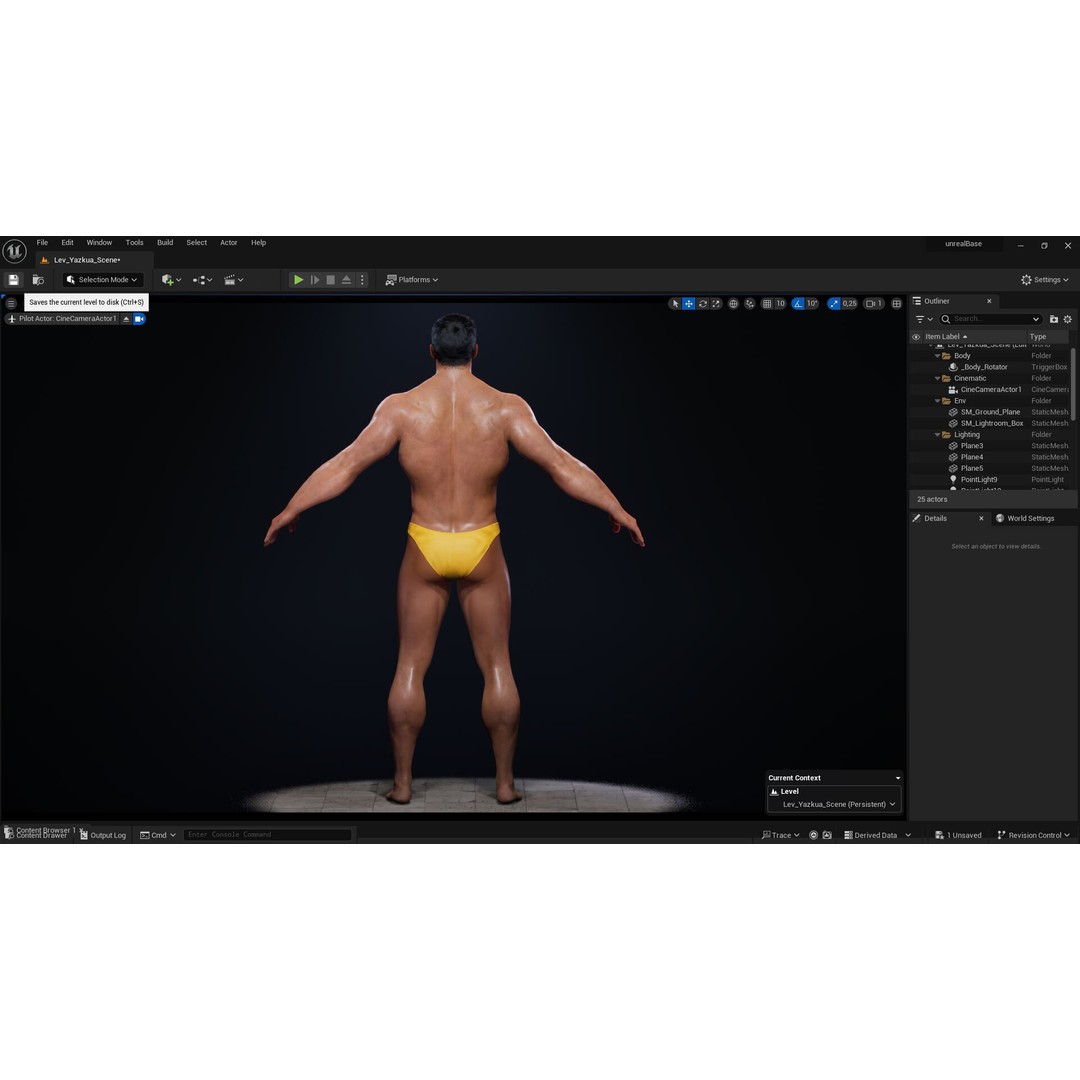
Task: Open play options three-dot menu
Action: click(x=362, y=280)
